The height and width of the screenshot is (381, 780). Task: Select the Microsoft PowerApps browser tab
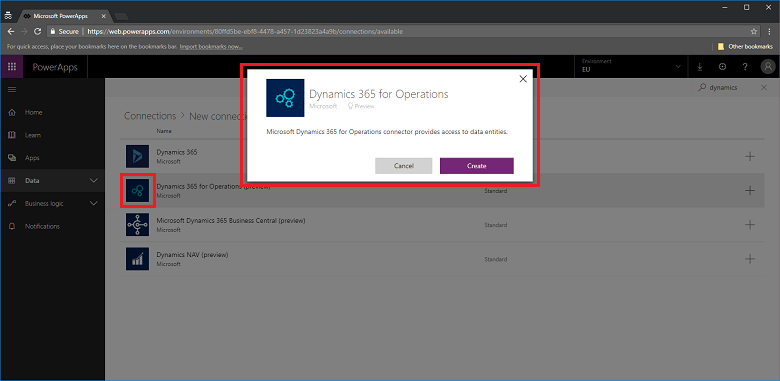pyautogui.click(x=64, y=16)
